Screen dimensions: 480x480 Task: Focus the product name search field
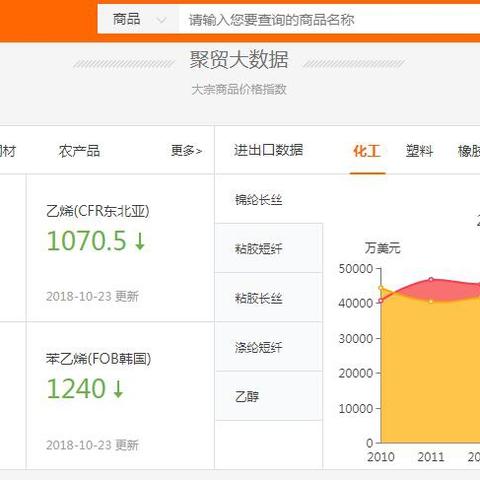tap(329, 19)
